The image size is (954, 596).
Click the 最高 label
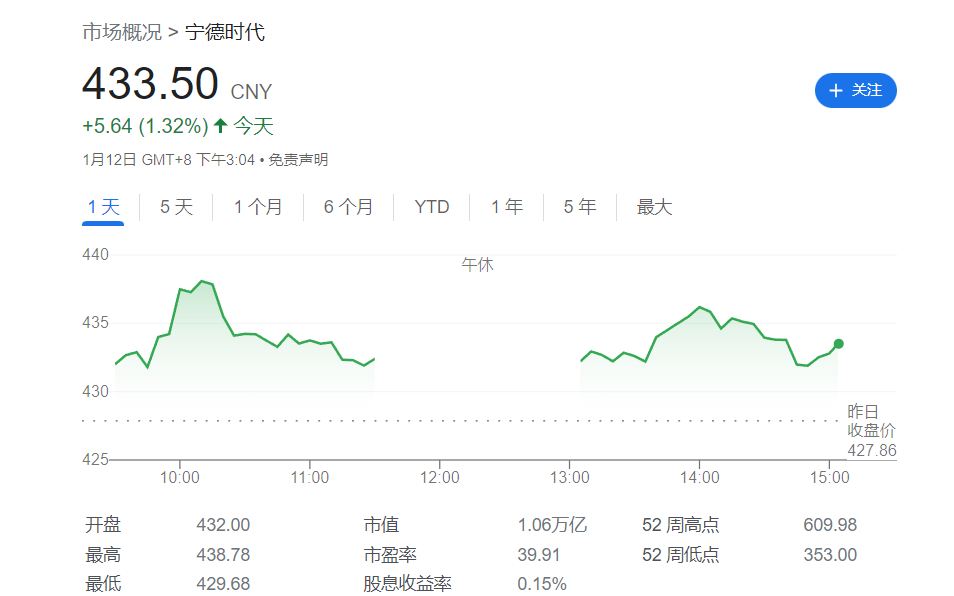click(x=103, y=555)
